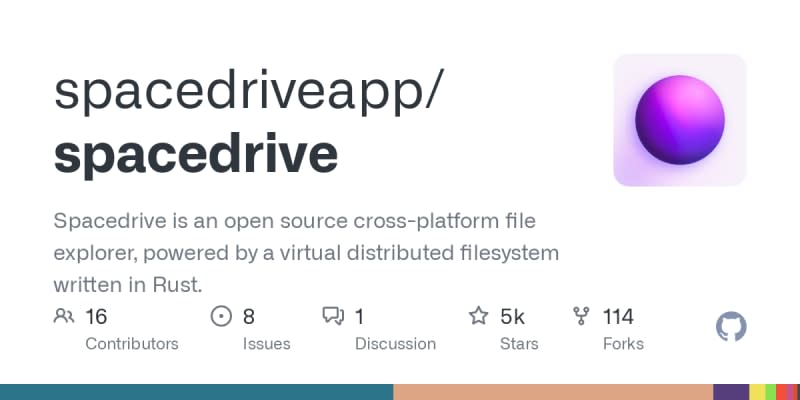Click the Stars star icon
The height and width of the screenshot is (400, 800).
point(479,317)
